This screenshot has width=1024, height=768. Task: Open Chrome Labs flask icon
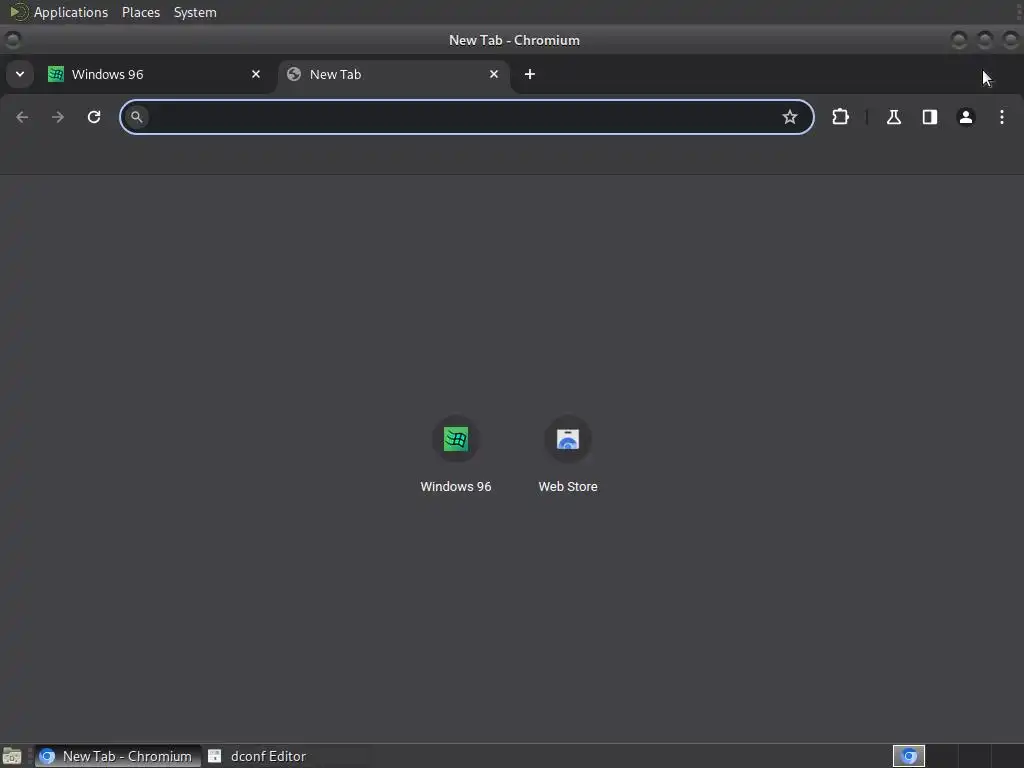893,117
